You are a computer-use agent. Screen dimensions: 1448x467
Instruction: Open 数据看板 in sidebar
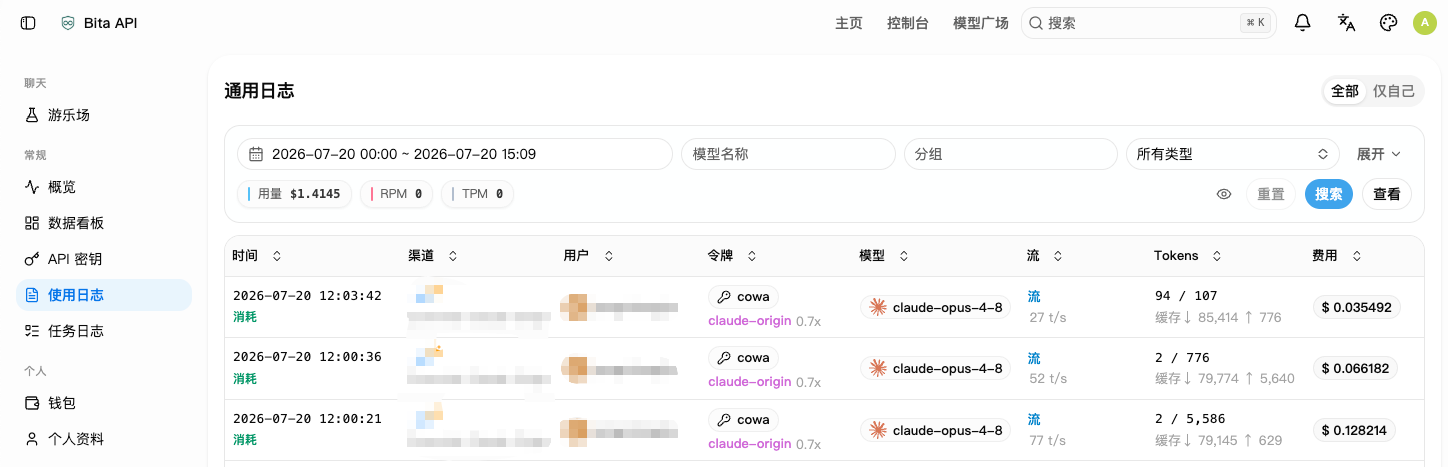104,223
